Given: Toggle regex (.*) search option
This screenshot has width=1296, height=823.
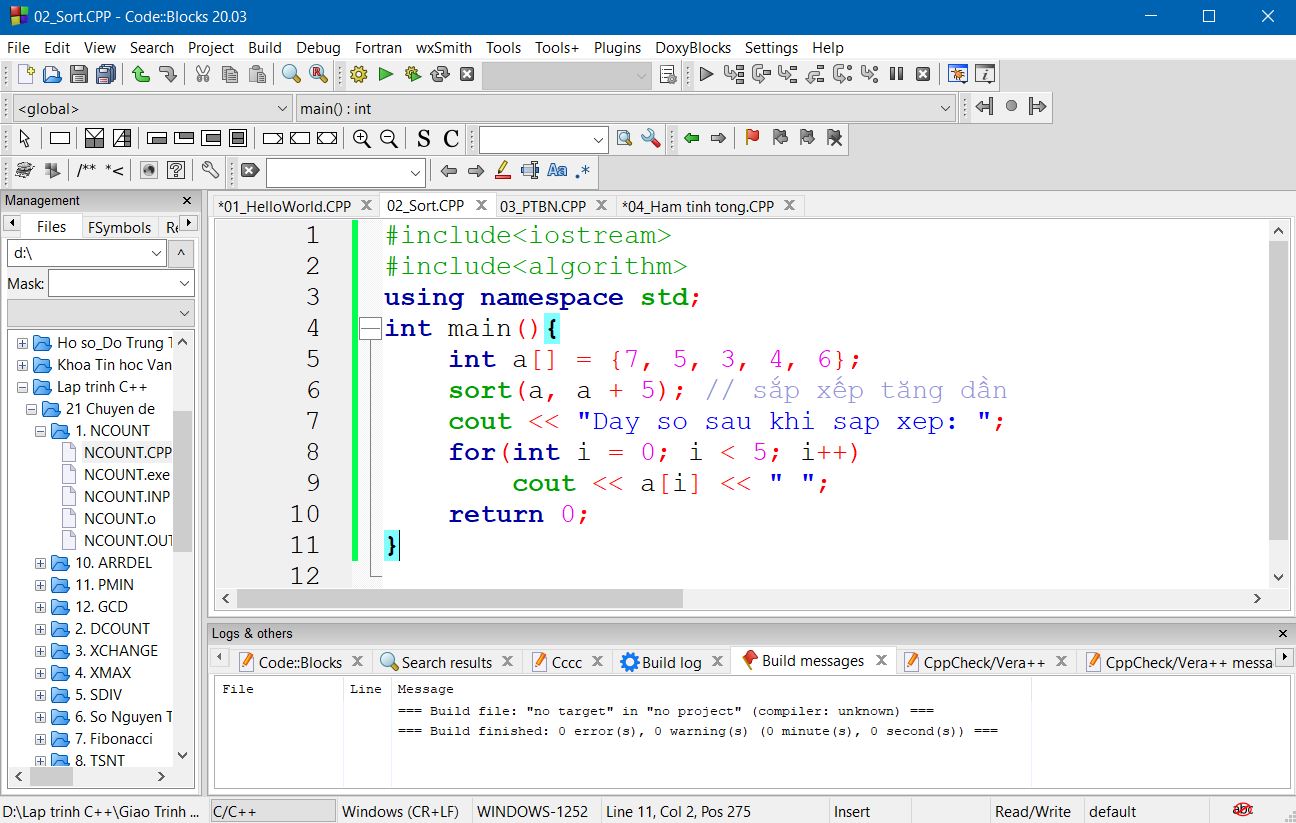Looking at the screenshot, I should [583, 171].
